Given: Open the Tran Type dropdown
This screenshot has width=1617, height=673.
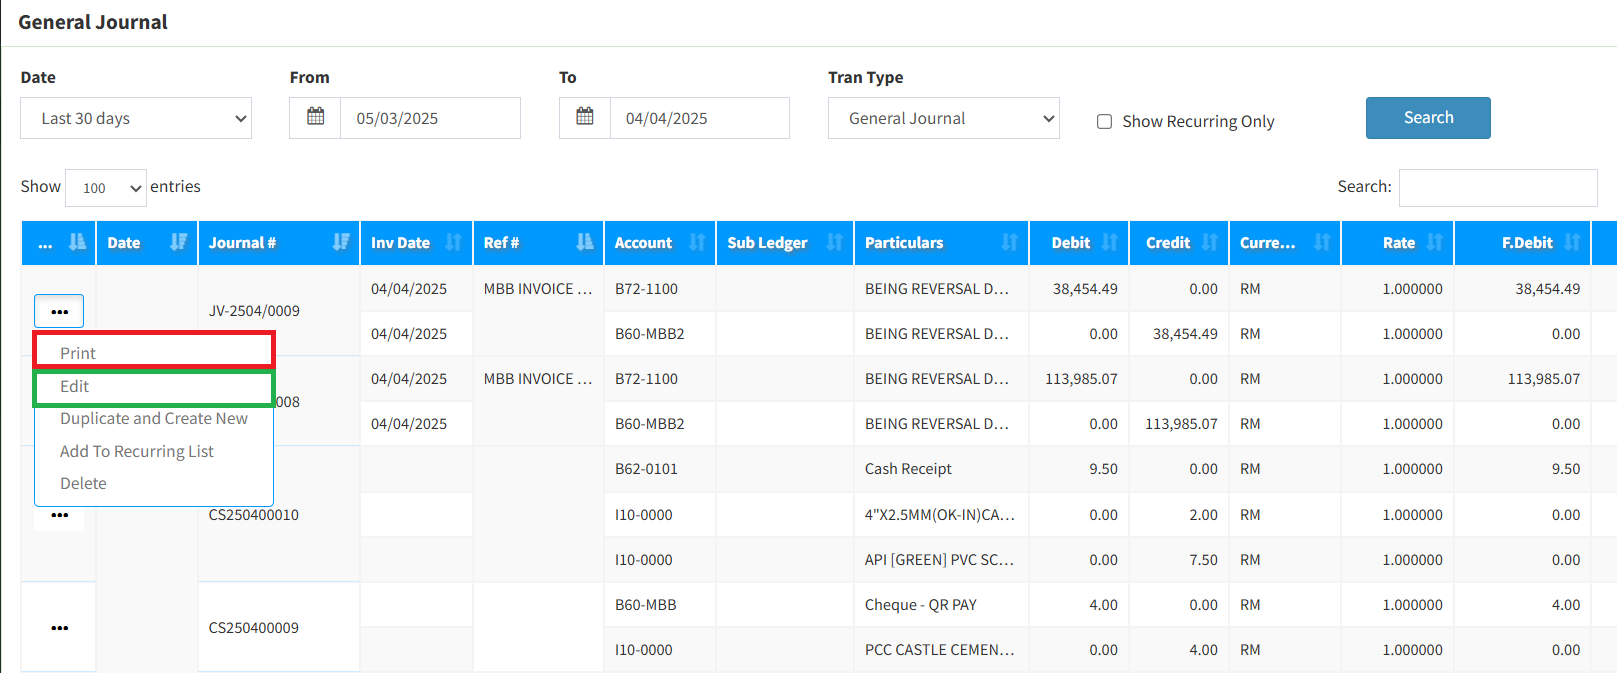Looking at the screenshot, I should tap(943, 118).
